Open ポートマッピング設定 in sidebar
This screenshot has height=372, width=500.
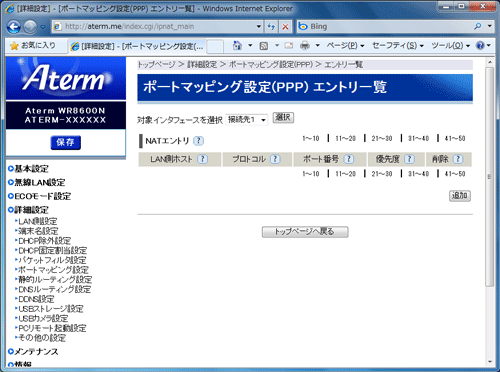coord(53,270)
